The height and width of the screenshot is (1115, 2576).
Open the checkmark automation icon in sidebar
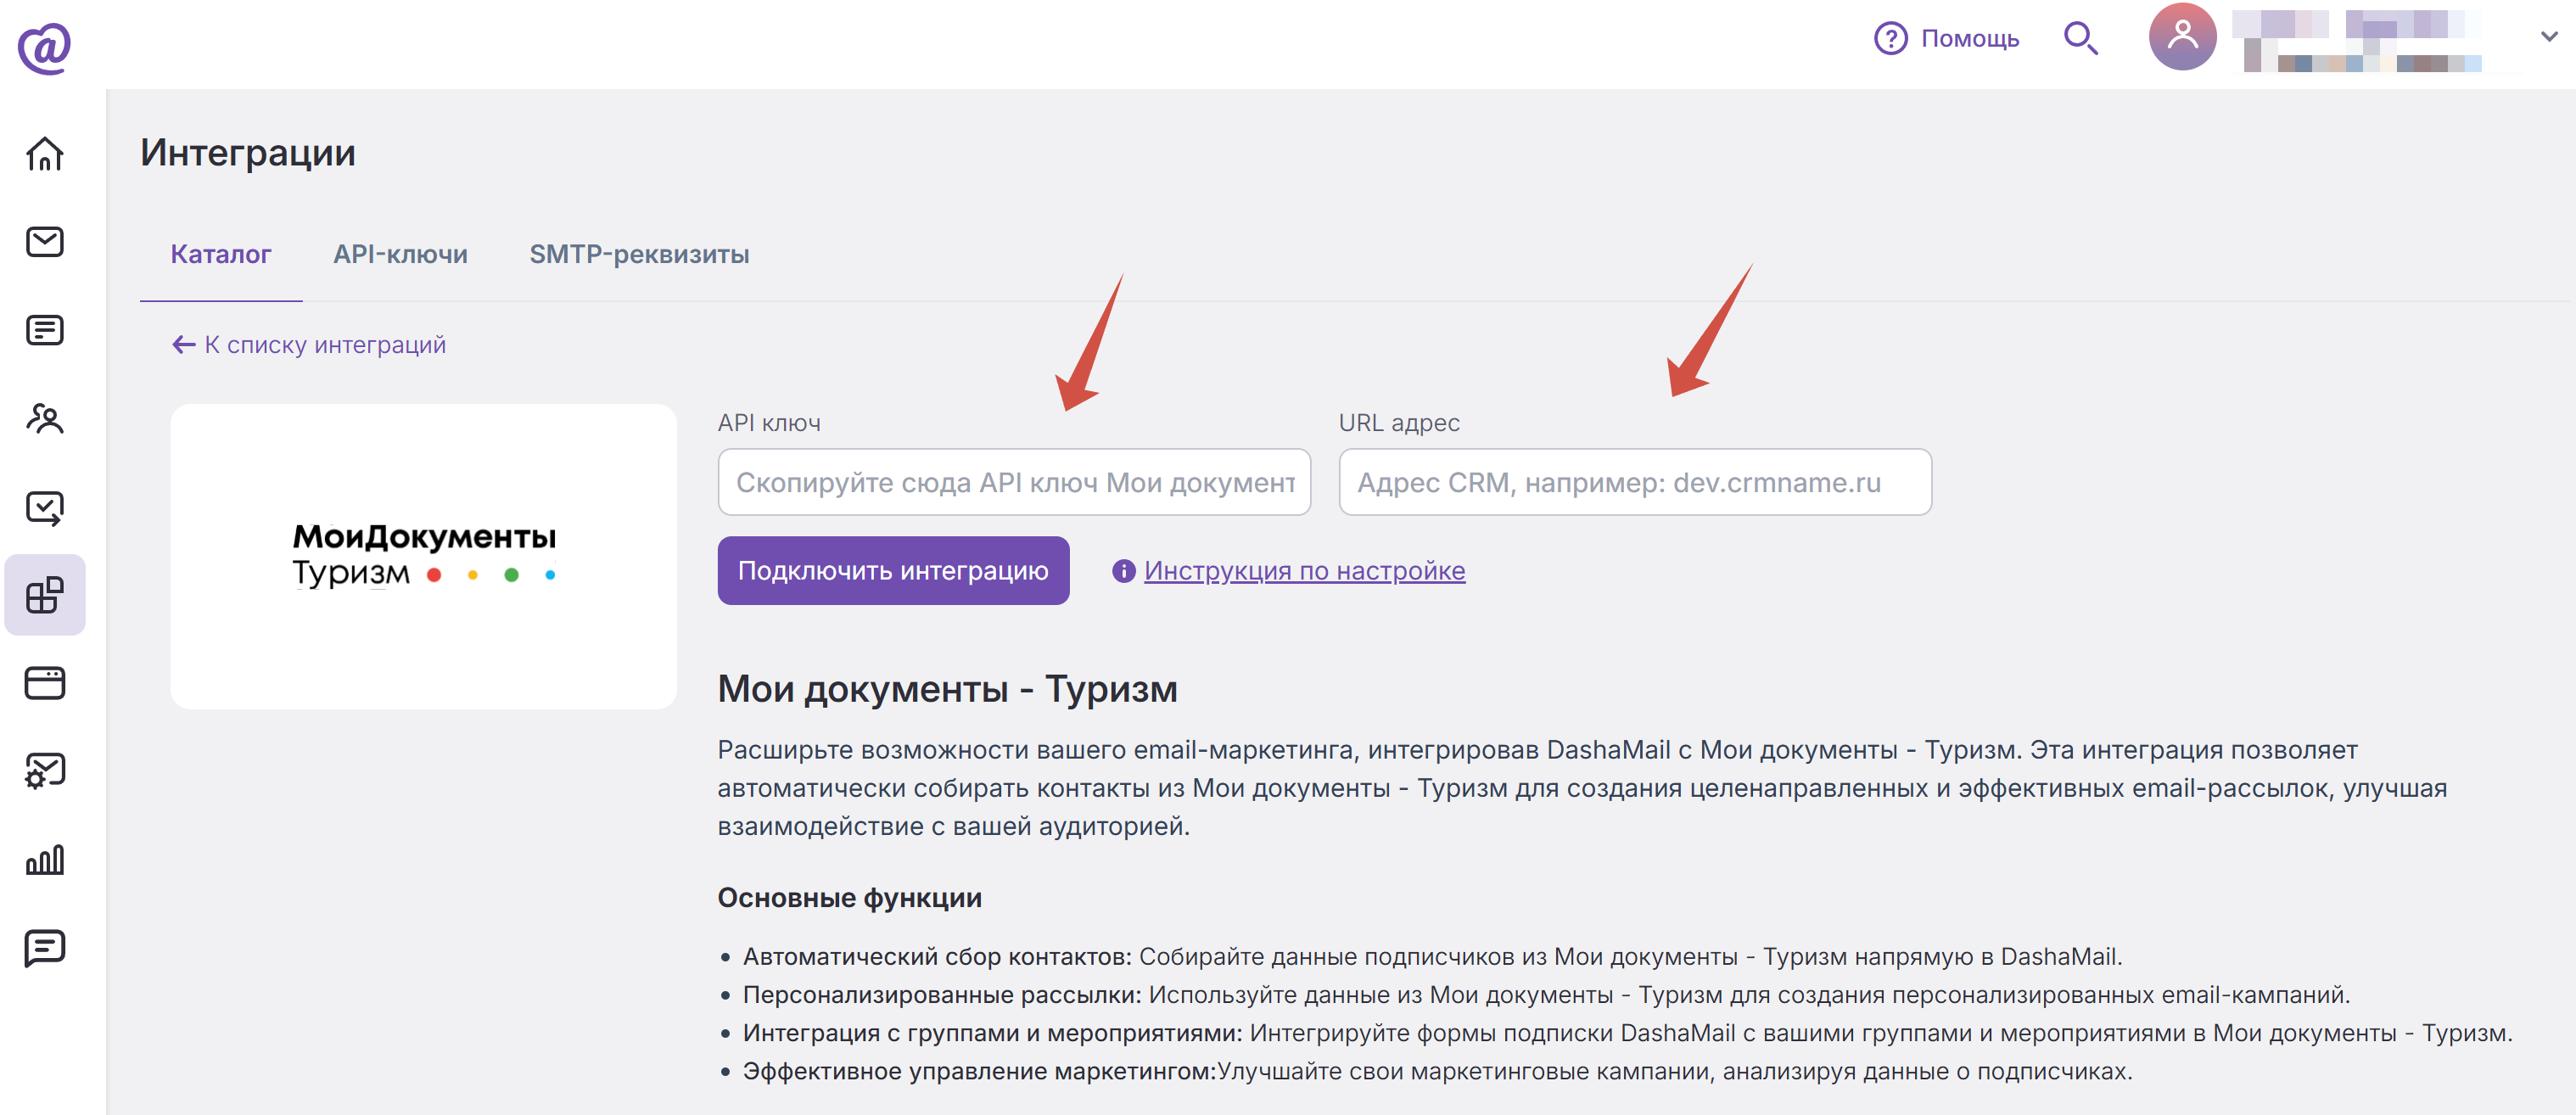pos(45,507)
